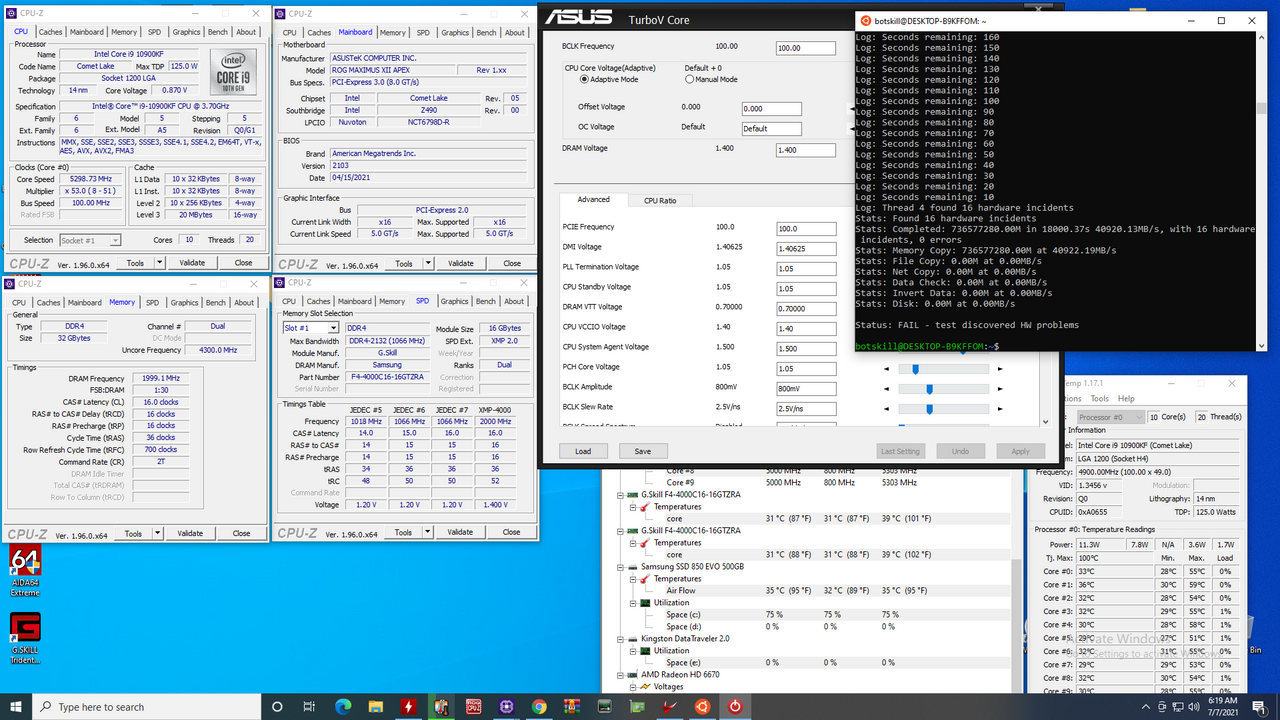The width and height of the screenshot is (1280, 720).
Task: Open Ubuntu terminal icon on taskbar
Action: pyautogui.click(x=702, y=706)
